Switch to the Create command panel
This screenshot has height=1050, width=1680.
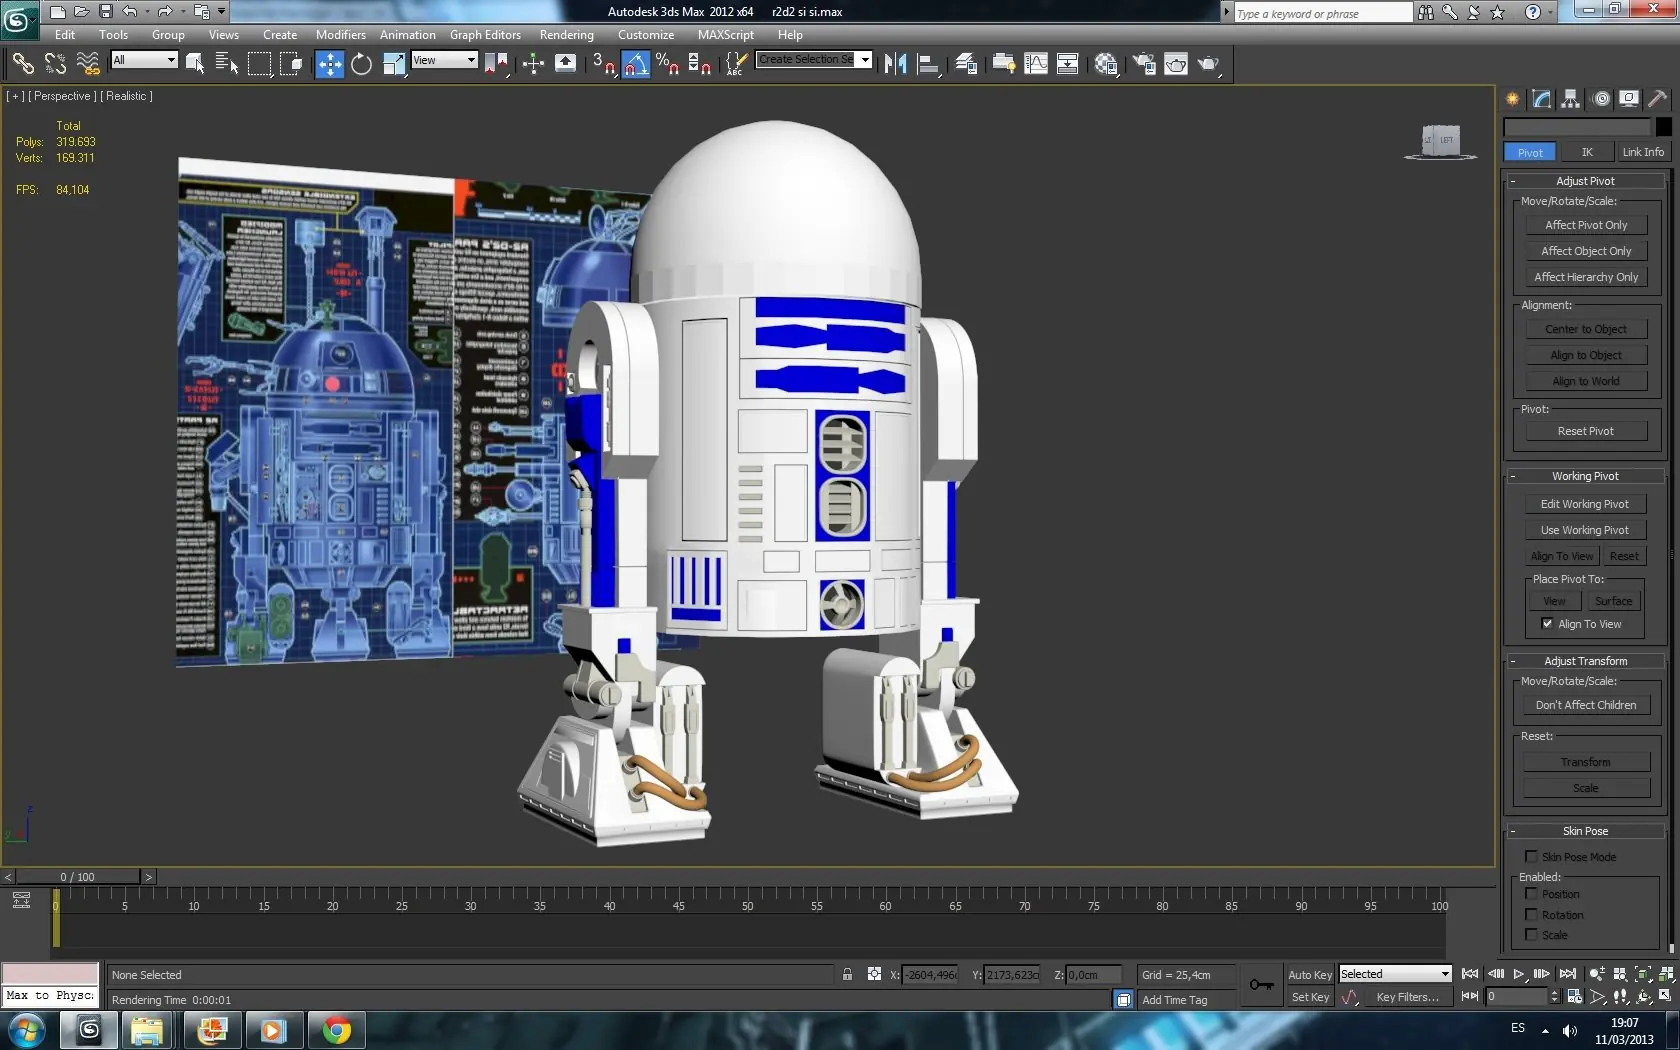tap(1512, 98)
